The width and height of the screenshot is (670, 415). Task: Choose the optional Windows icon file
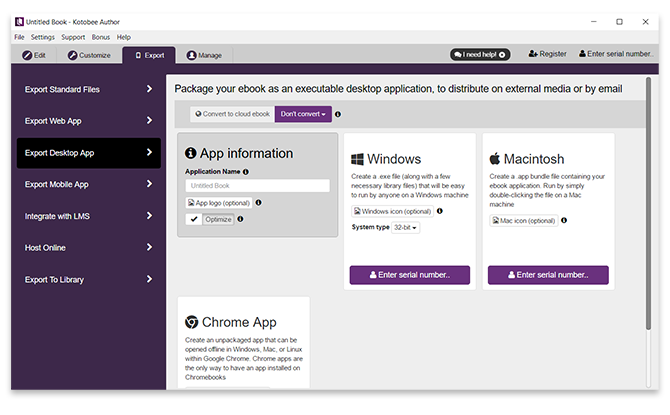pos(391,211)
